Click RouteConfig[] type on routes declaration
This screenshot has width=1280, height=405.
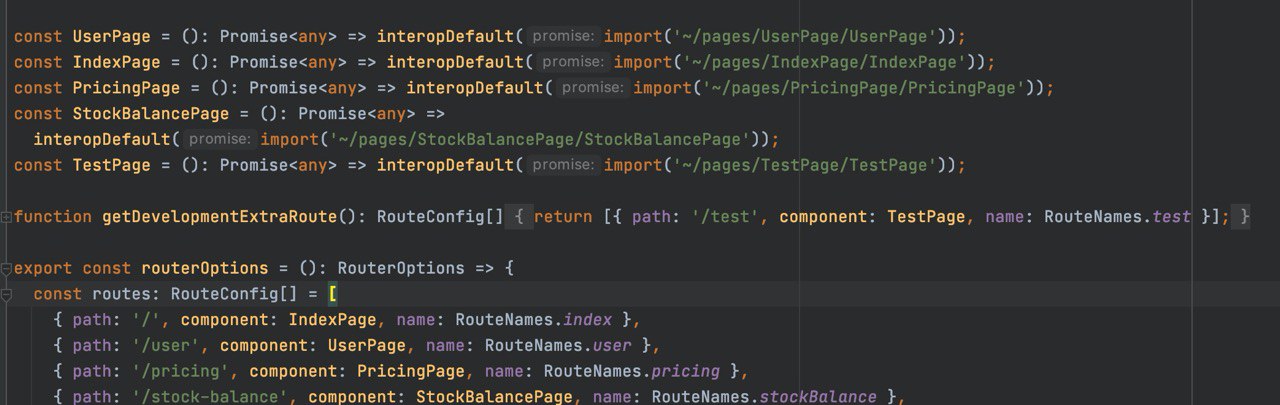pyautogui.click(x=234, y=295)
